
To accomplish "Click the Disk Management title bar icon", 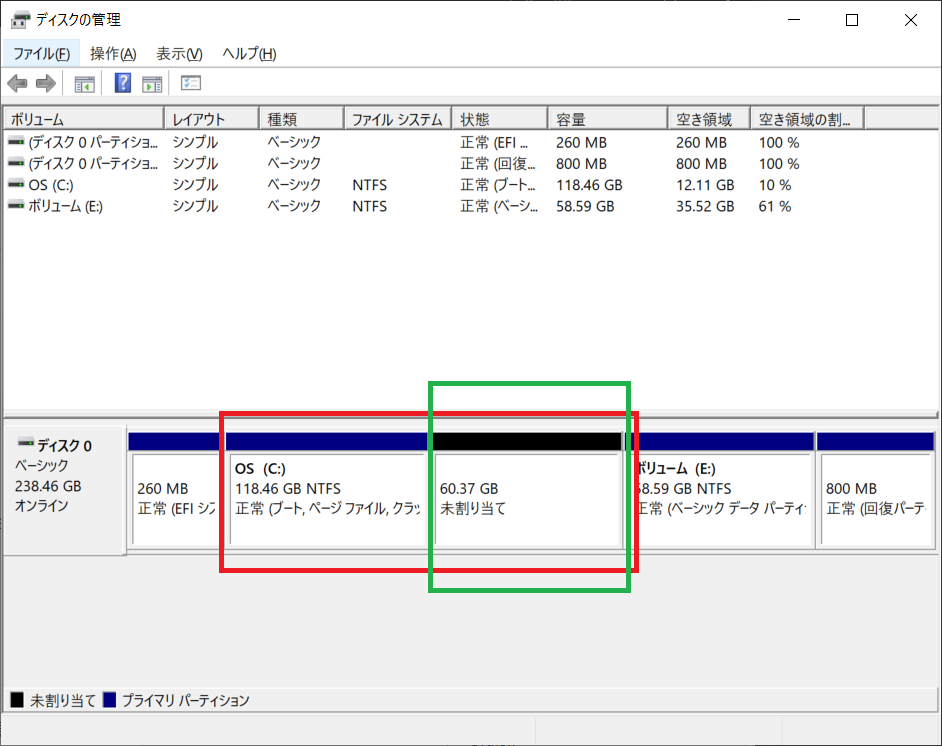I will point(20,20).
